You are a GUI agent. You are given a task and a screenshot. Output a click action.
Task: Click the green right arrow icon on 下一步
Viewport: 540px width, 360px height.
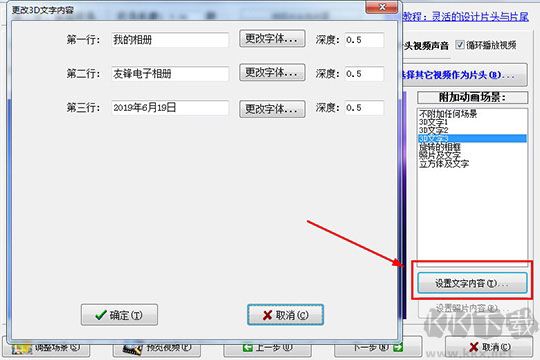tap(398, 348)
